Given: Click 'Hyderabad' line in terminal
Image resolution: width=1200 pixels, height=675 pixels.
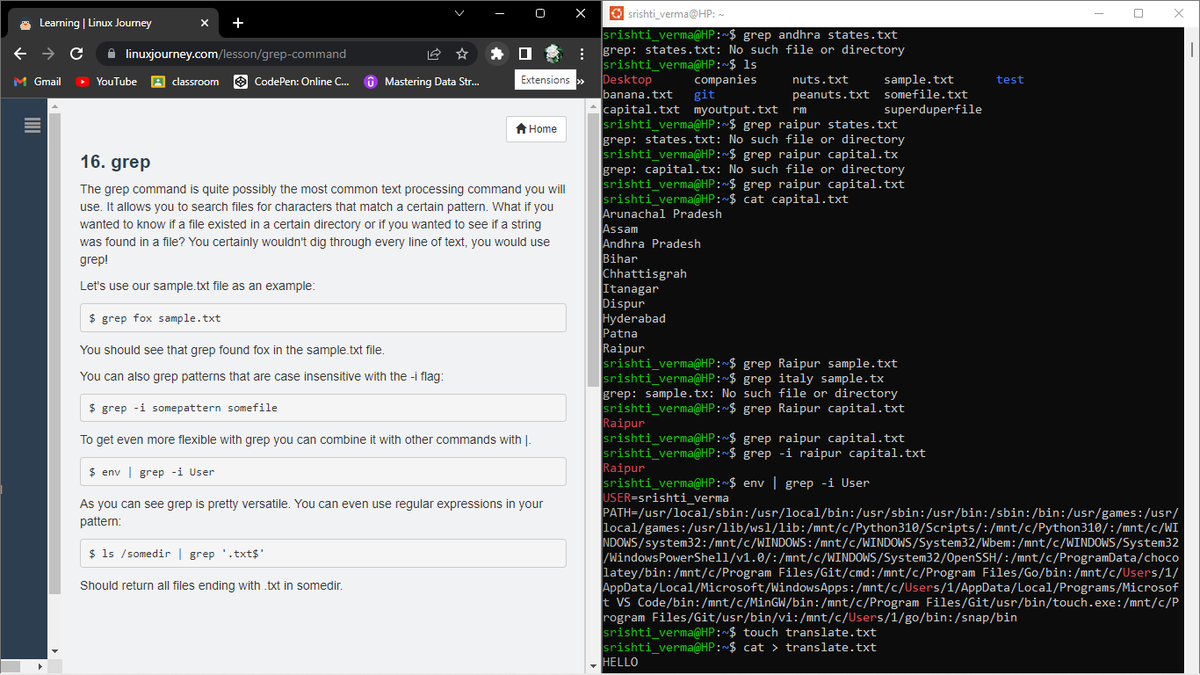Looking at the screenshot, I should (634, 319).
